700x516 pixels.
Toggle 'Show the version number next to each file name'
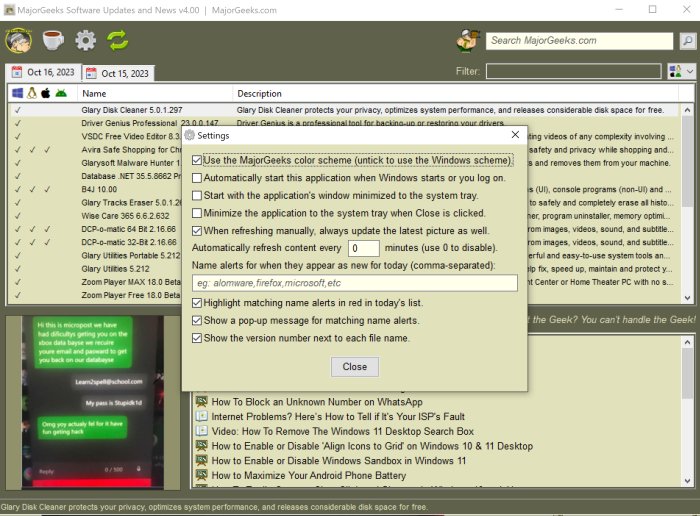(x=197, y=338)
